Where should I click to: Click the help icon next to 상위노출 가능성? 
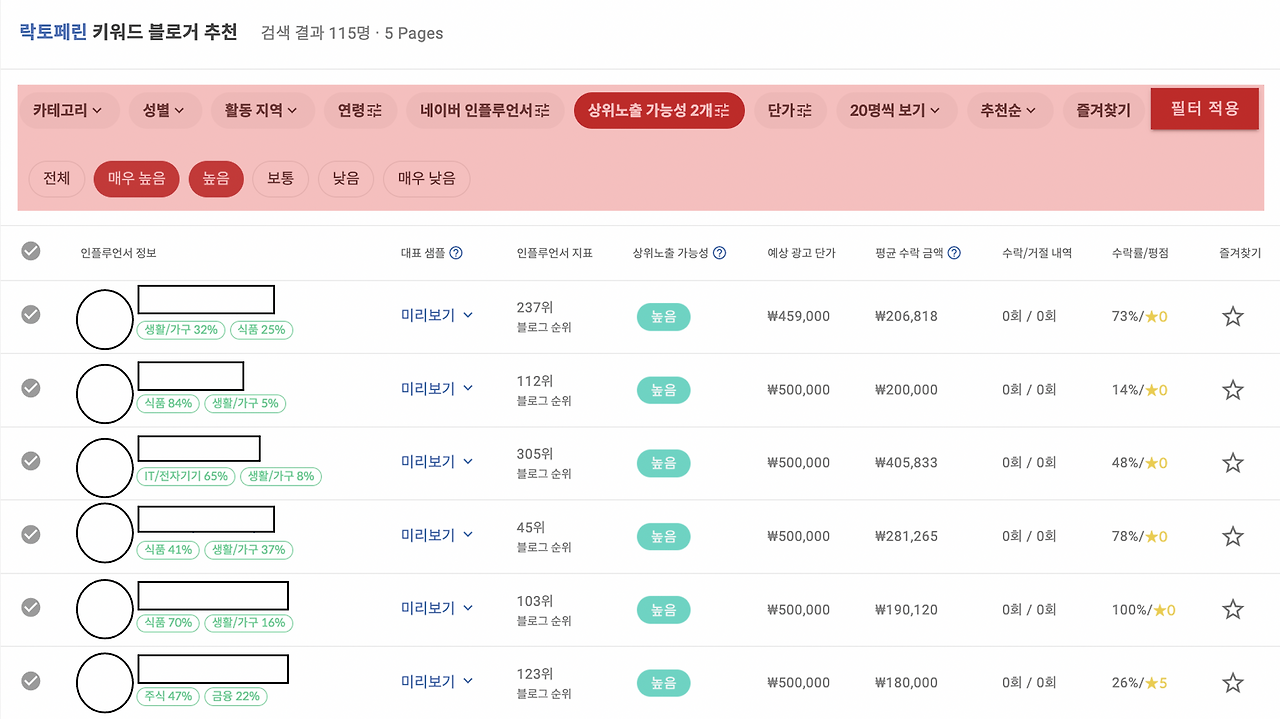[718, 253]
